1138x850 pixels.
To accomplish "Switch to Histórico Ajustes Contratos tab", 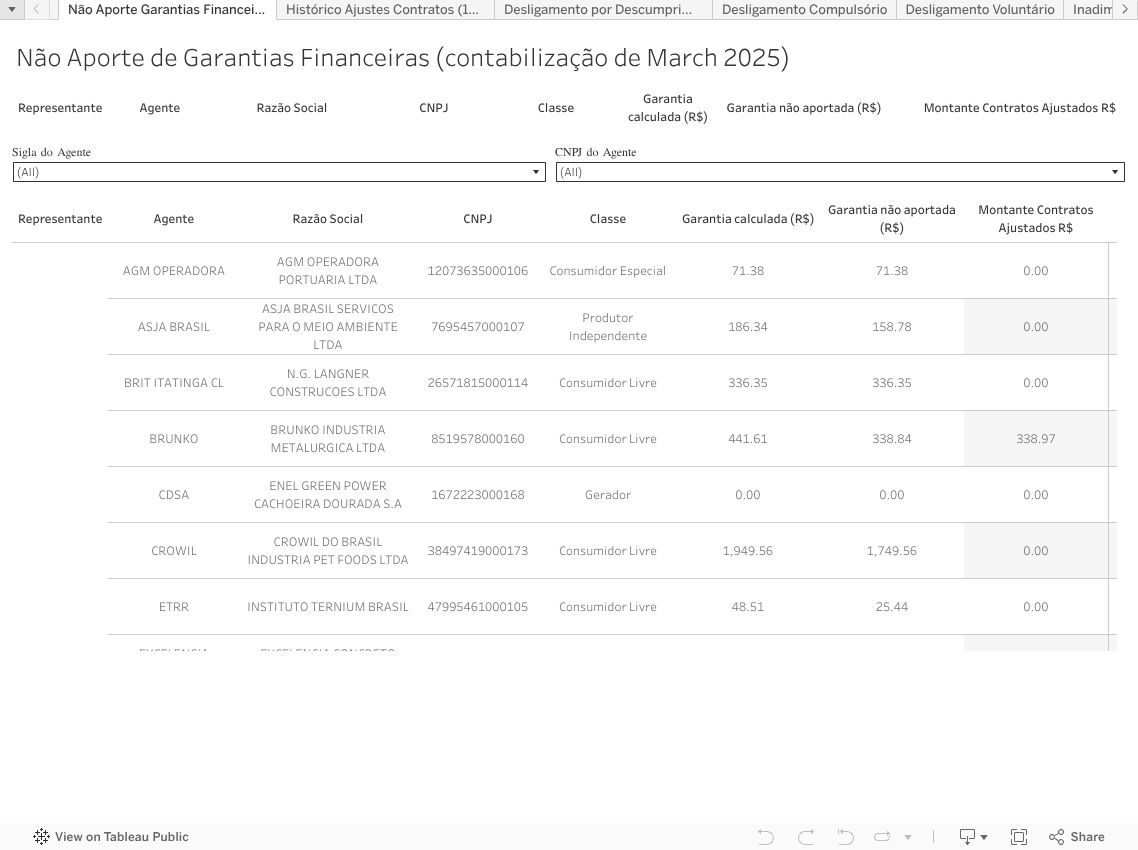I will [x=382, y=9].
